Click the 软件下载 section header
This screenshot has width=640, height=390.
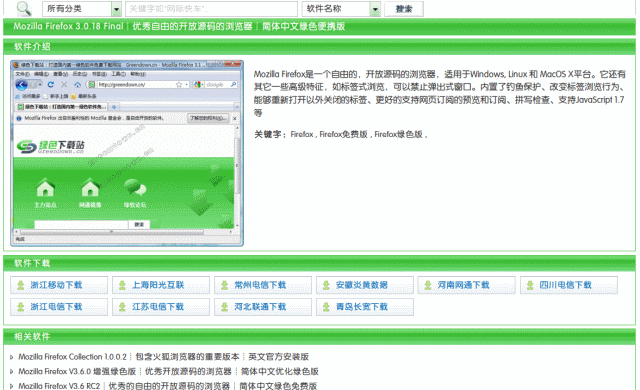32,263
